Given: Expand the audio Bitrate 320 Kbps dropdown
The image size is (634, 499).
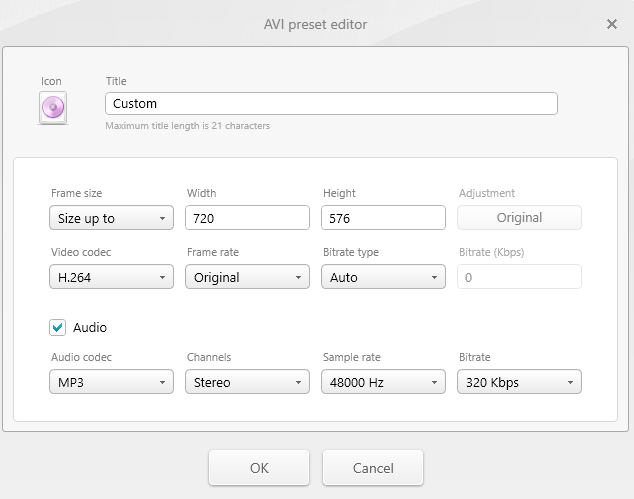Looking at the screenshot, I should 519,382.
